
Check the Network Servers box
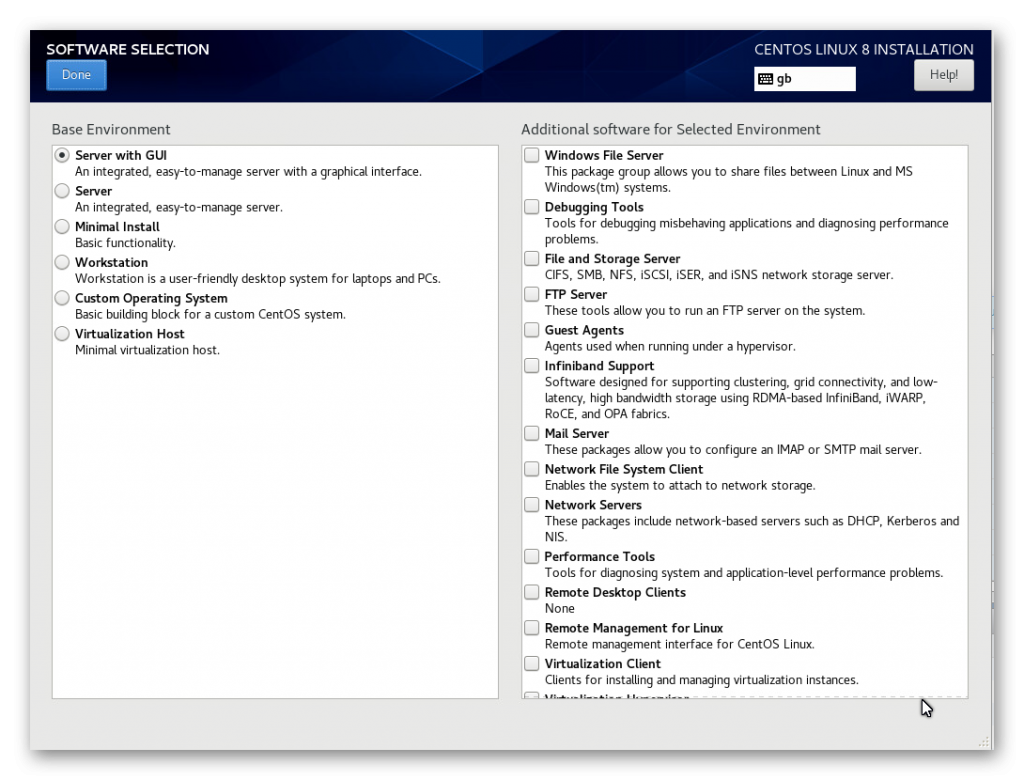click(x=532, y=504)
